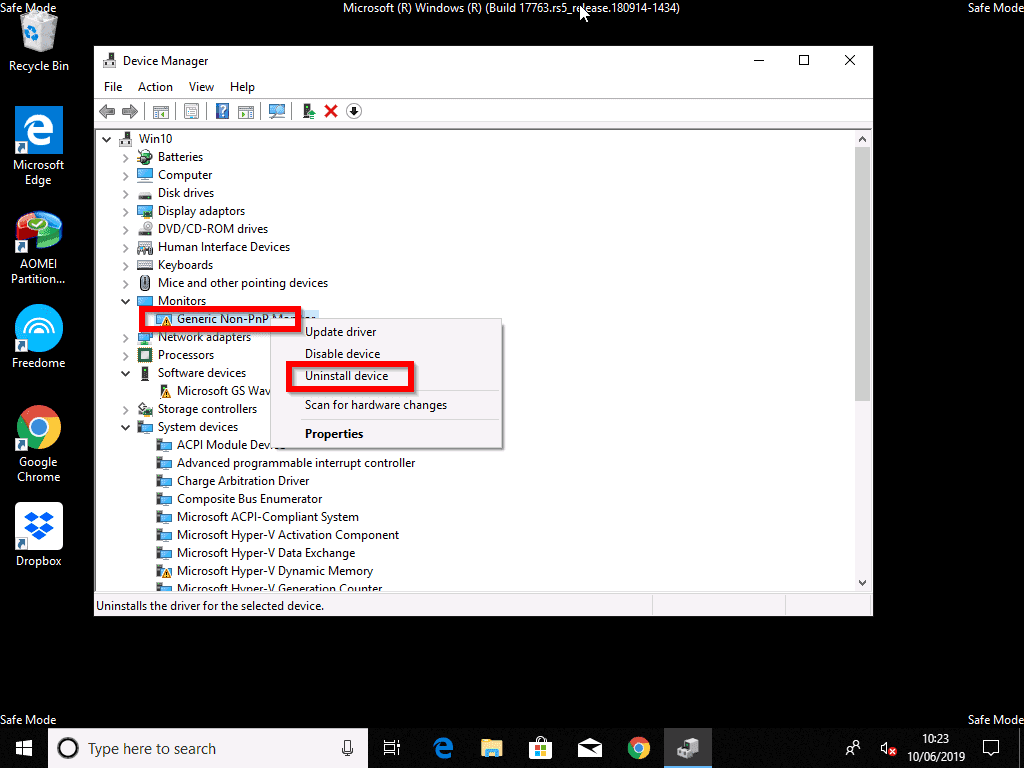Collapse the Monitors category
Viewport: 1024px width, 768px height.
click(x=125, y=301)
